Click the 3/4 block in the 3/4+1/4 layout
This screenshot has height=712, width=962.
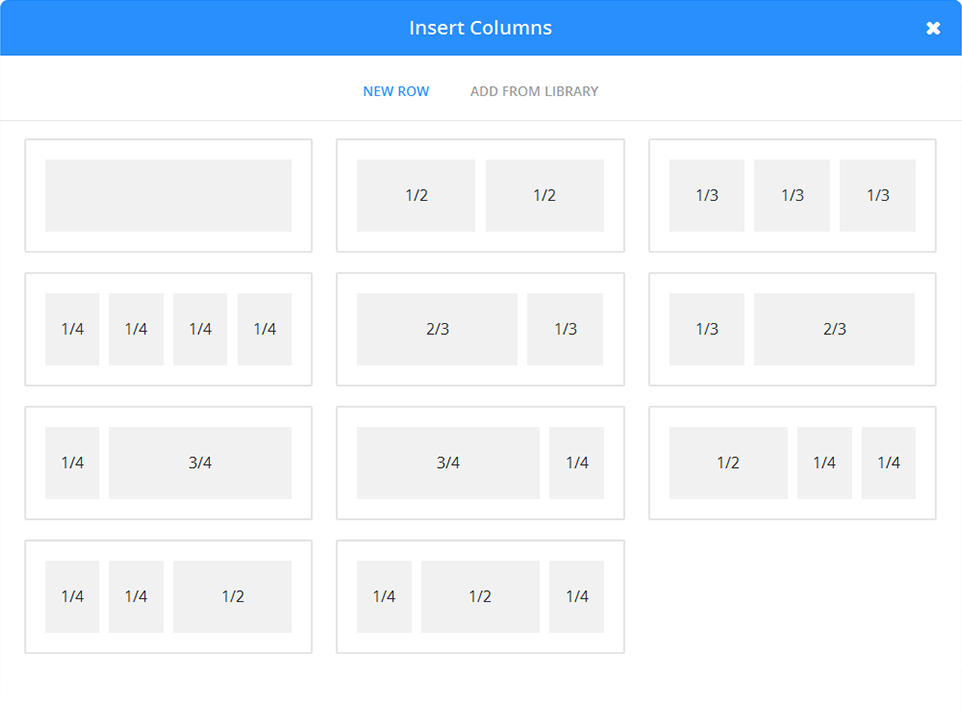448,462
